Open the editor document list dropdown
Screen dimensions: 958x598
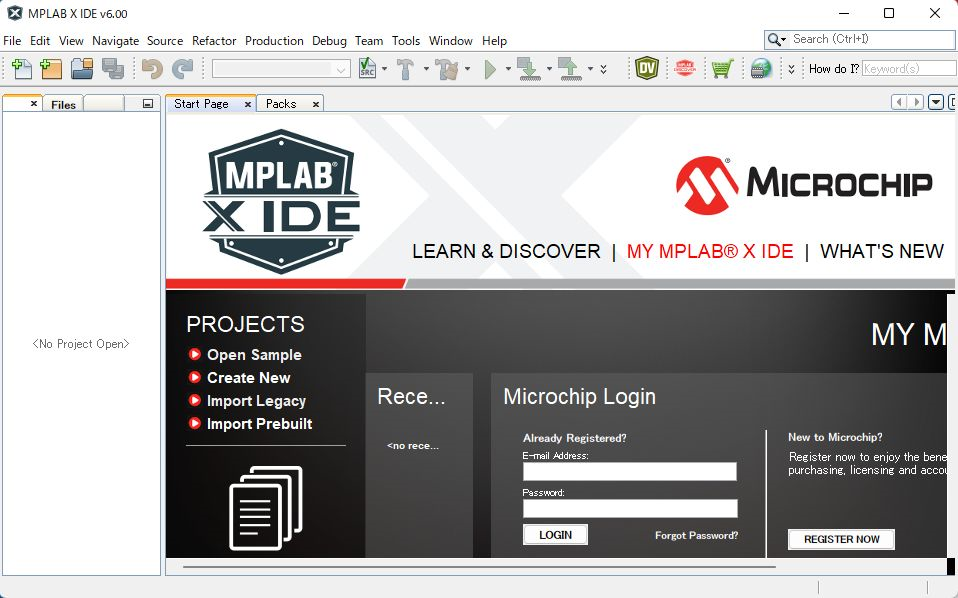pyautogui.click(x=936, y=103)
